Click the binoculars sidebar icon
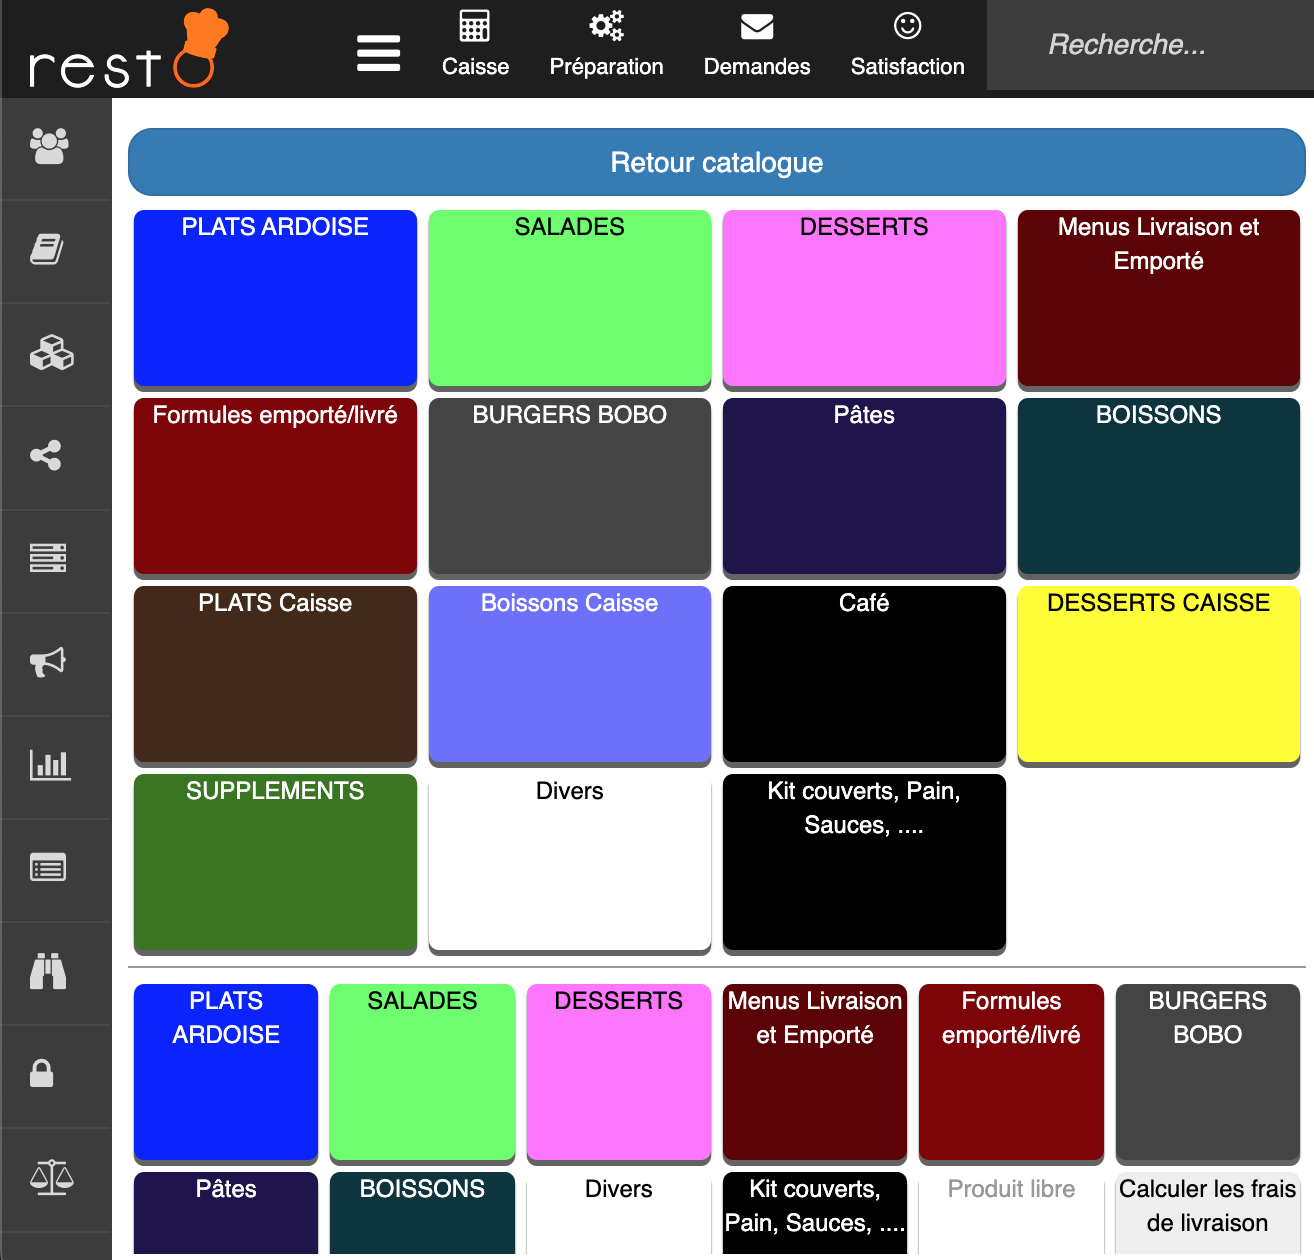Image resolution: width=1314 pixels, height=1260 pixels. 48,971
